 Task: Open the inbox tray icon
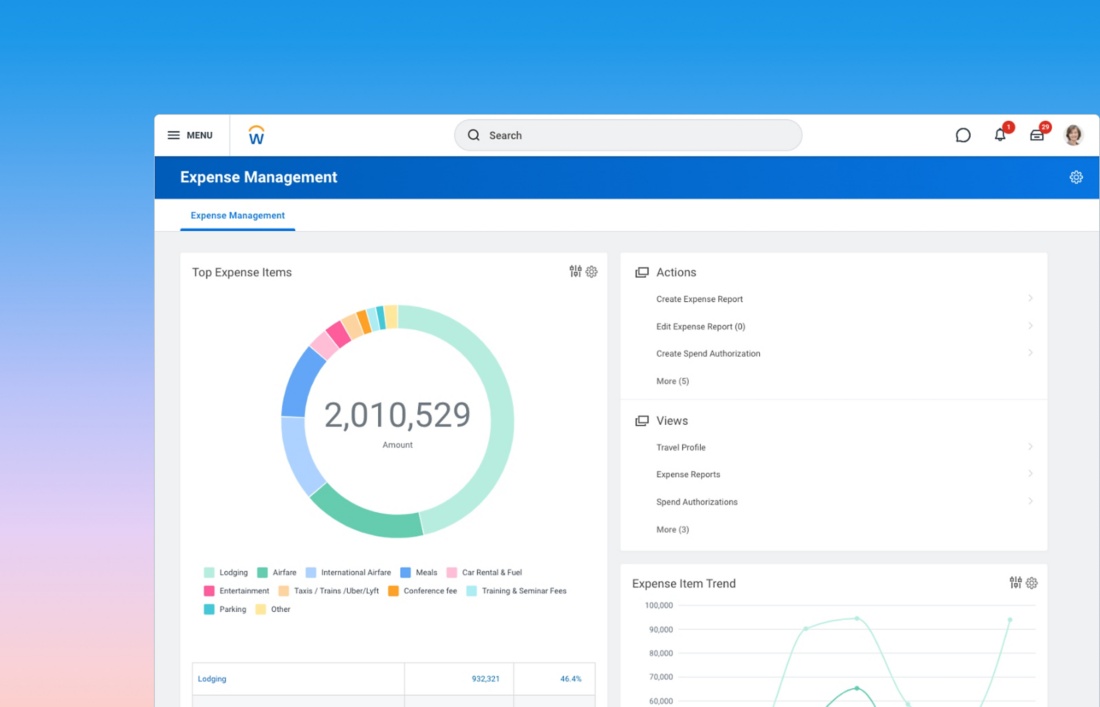[x=1037, y=135]
